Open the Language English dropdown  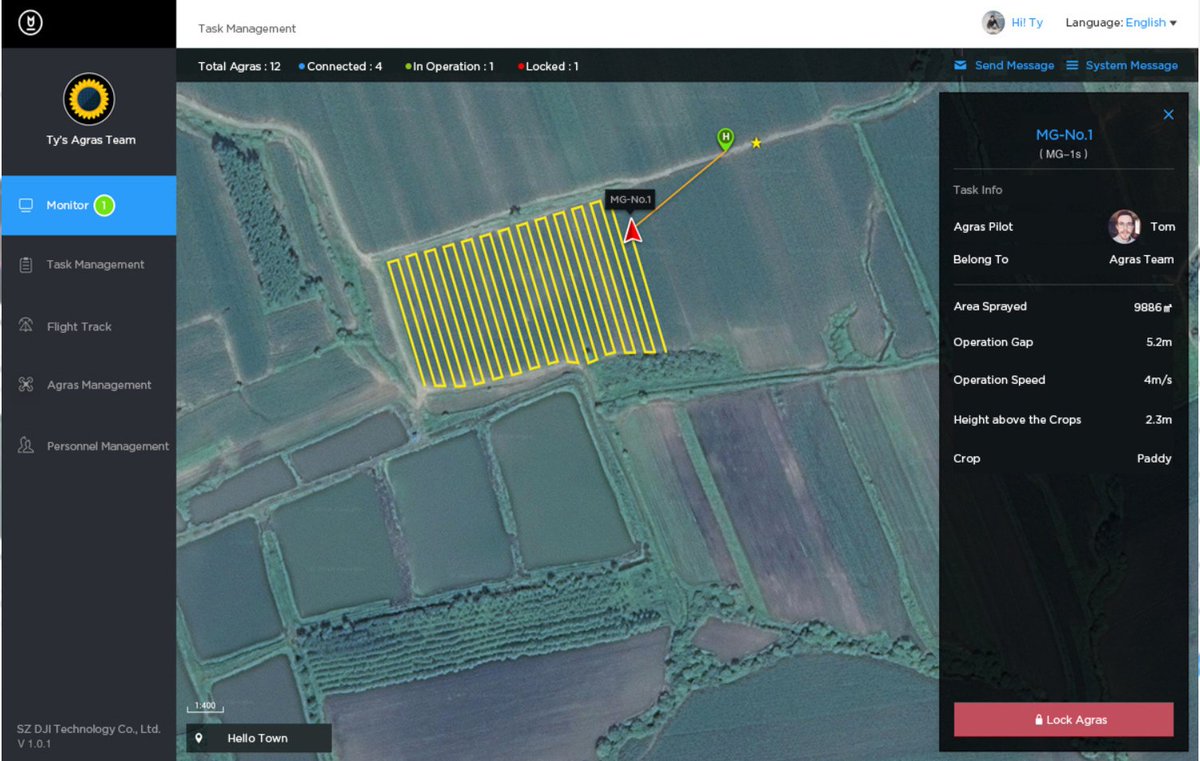pyautogui.click(x=1121, y=23)
